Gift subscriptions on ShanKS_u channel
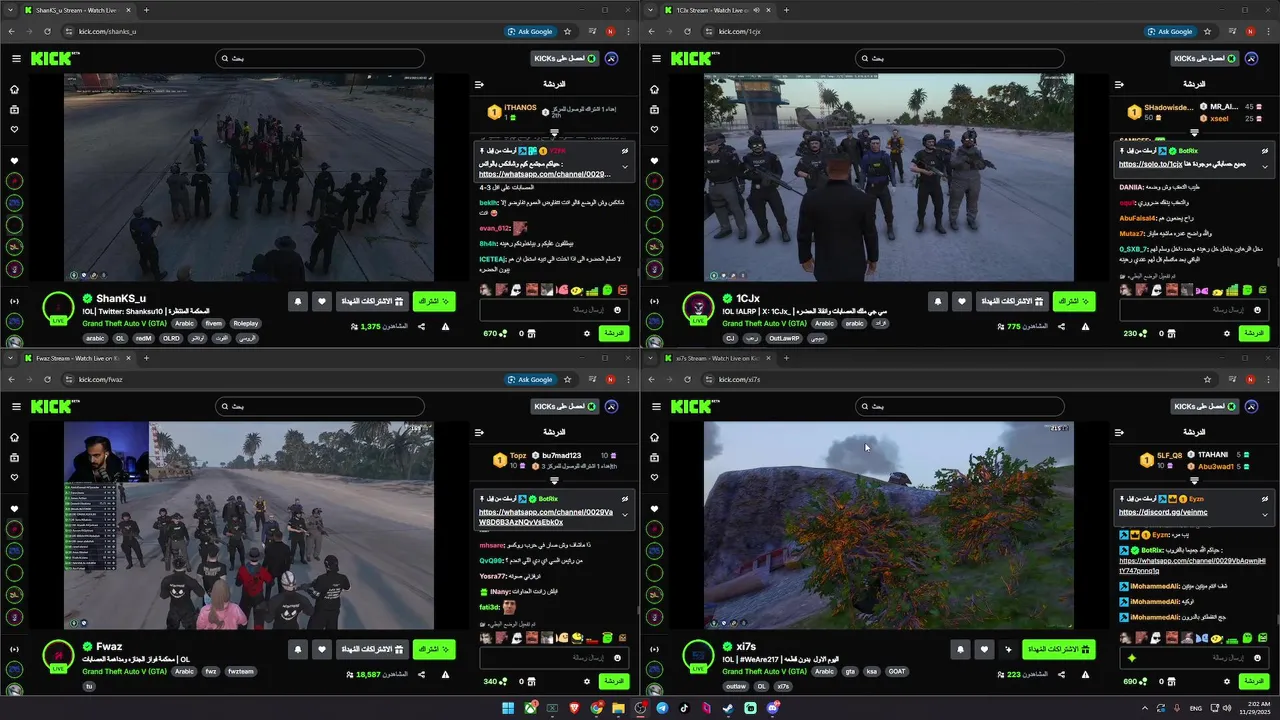1280x720 pixels. (x=372, y=301)
